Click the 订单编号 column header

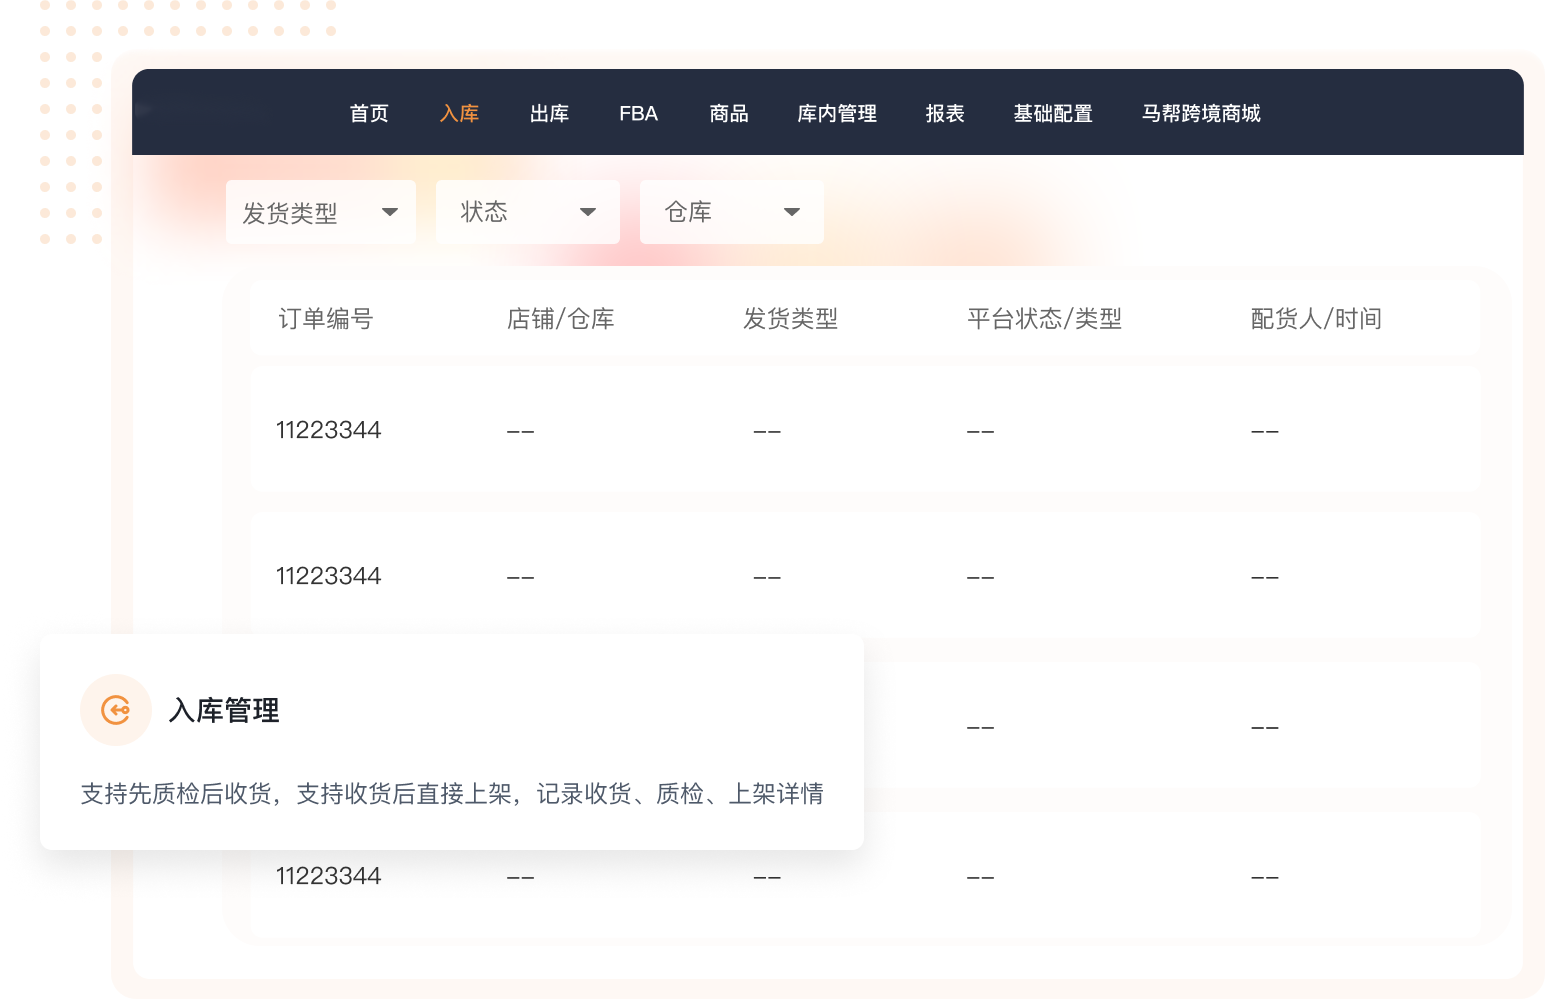coord(326,319)
